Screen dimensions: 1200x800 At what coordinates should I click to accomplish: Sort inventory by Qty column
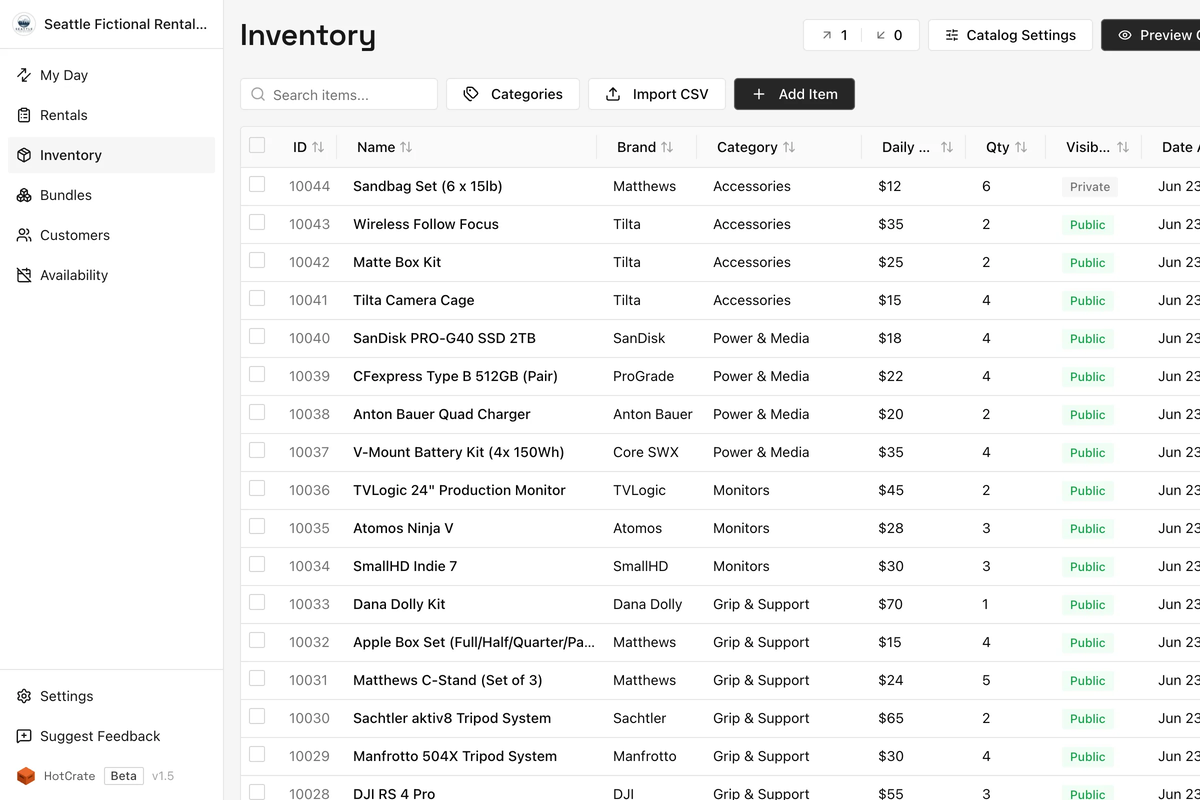point(1021,147)
